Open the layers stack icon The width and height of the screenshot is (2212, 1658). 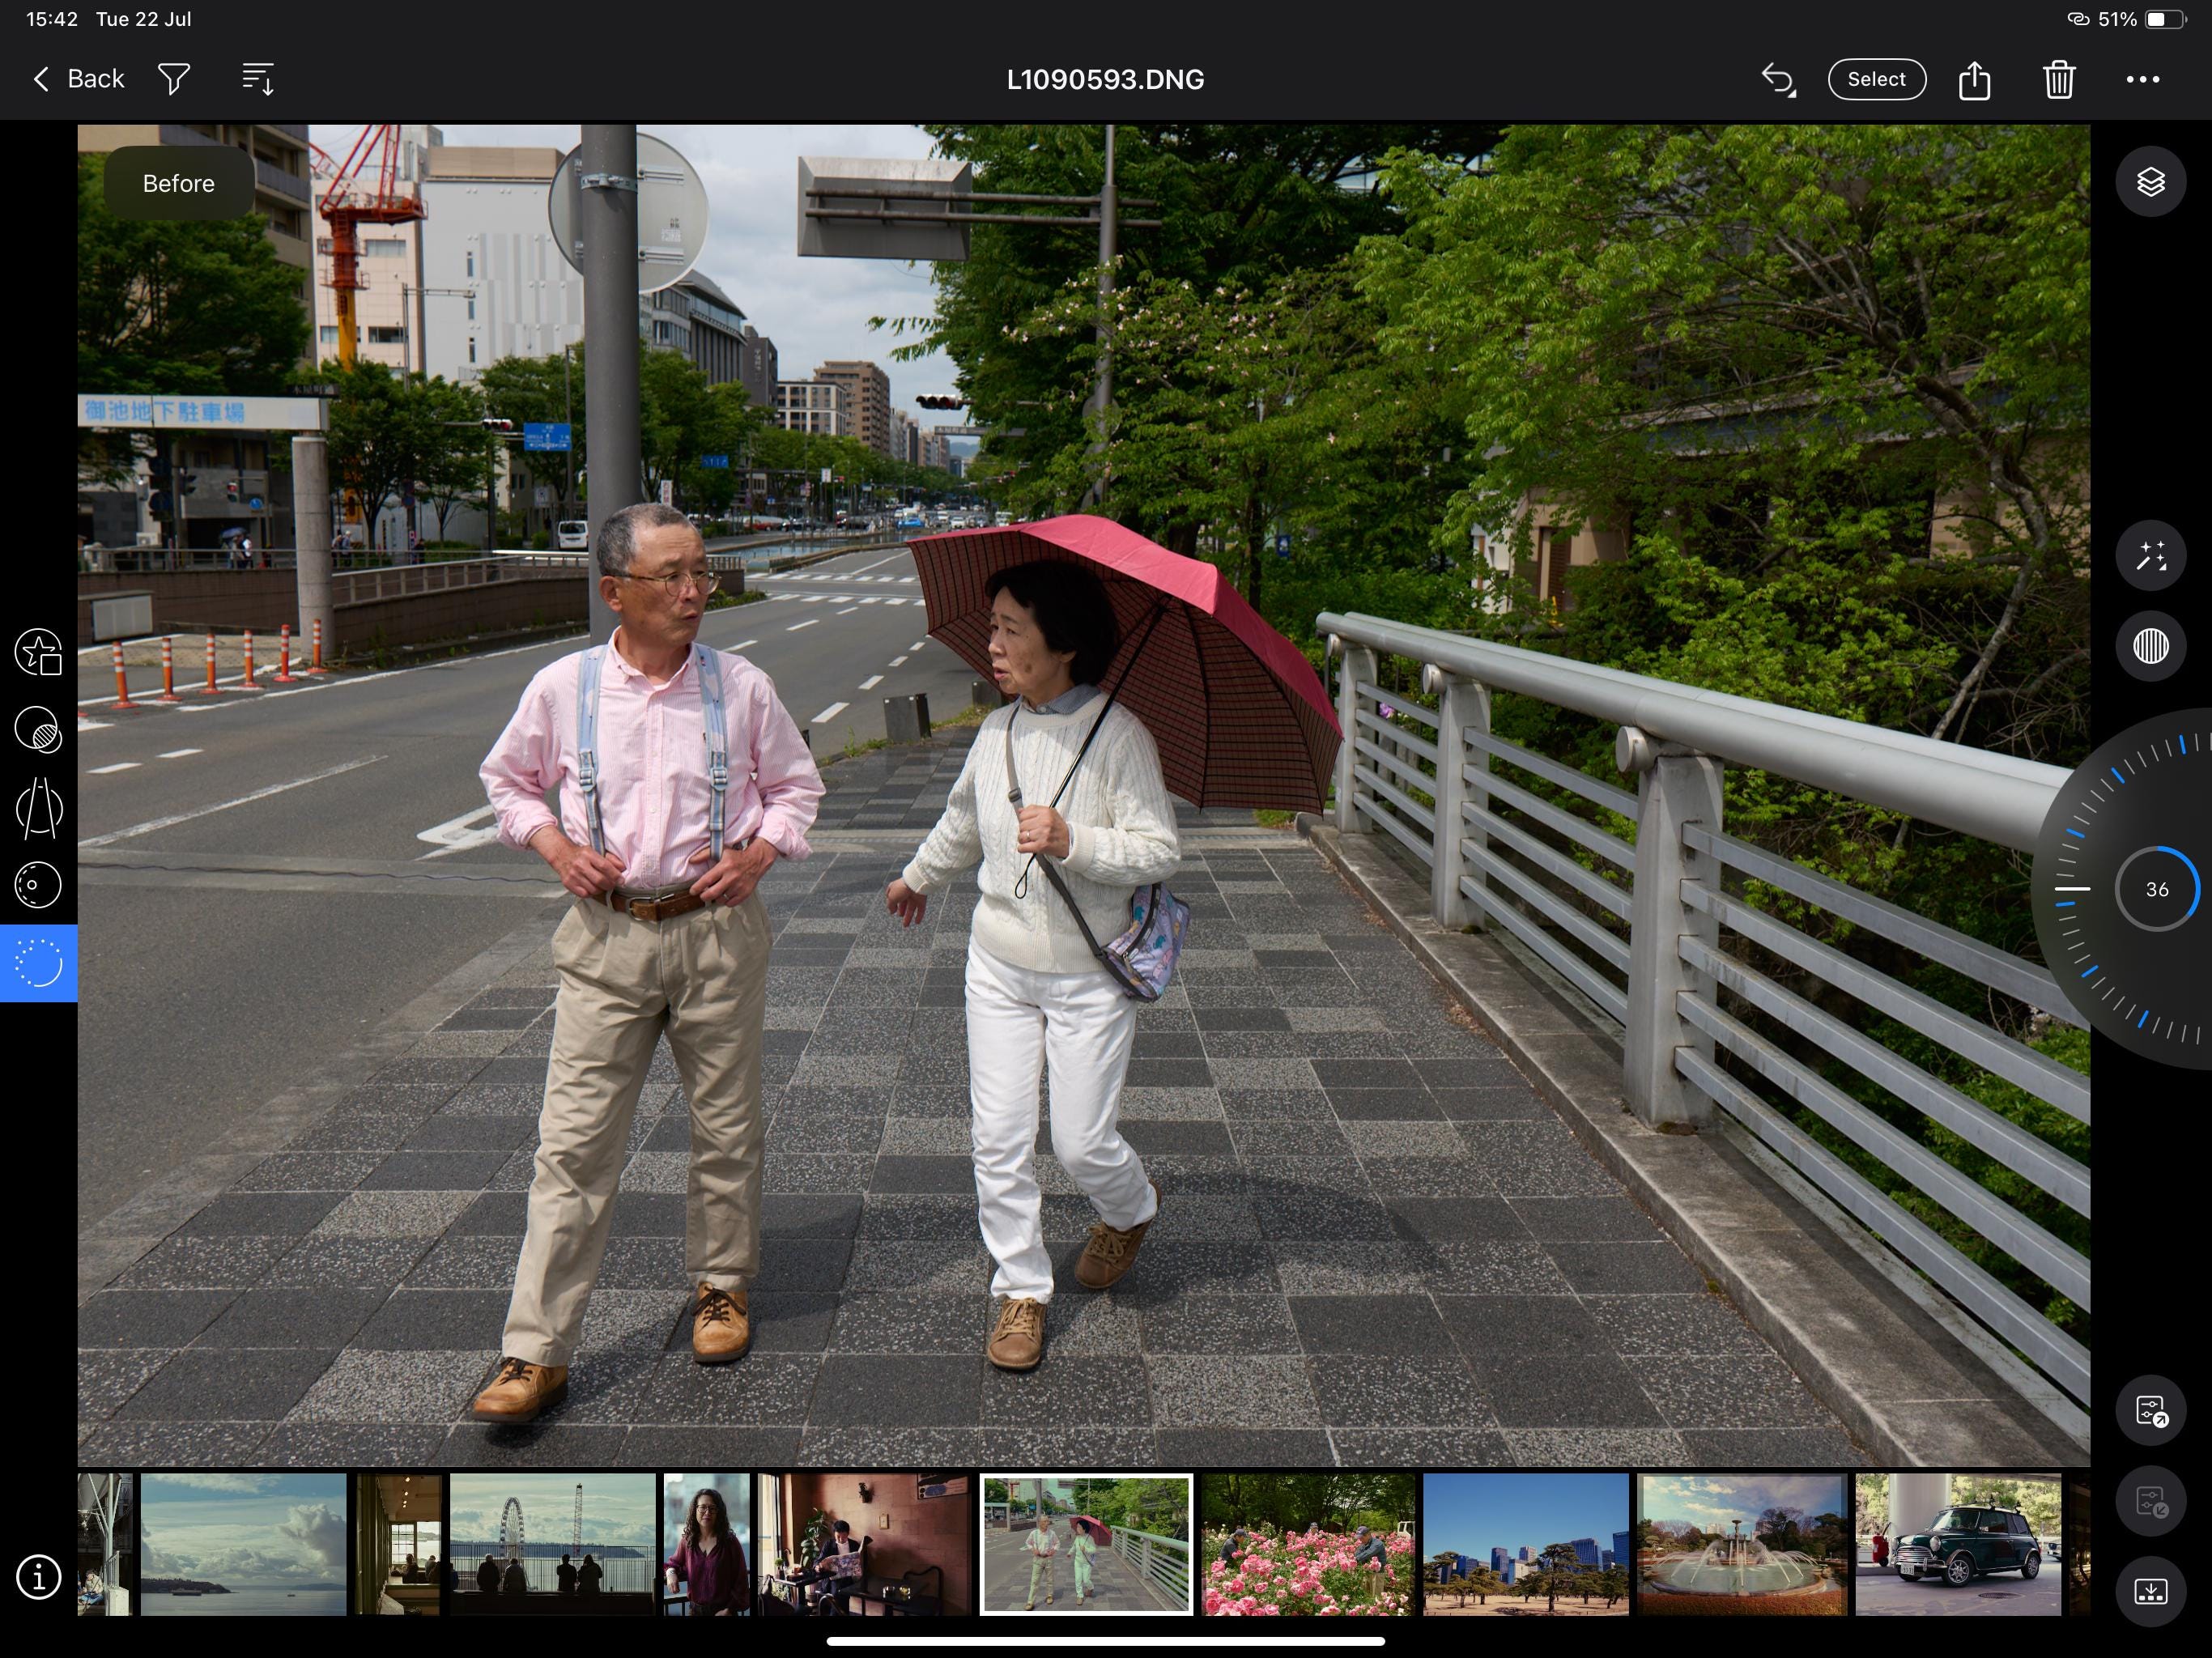pos(2150,182)
